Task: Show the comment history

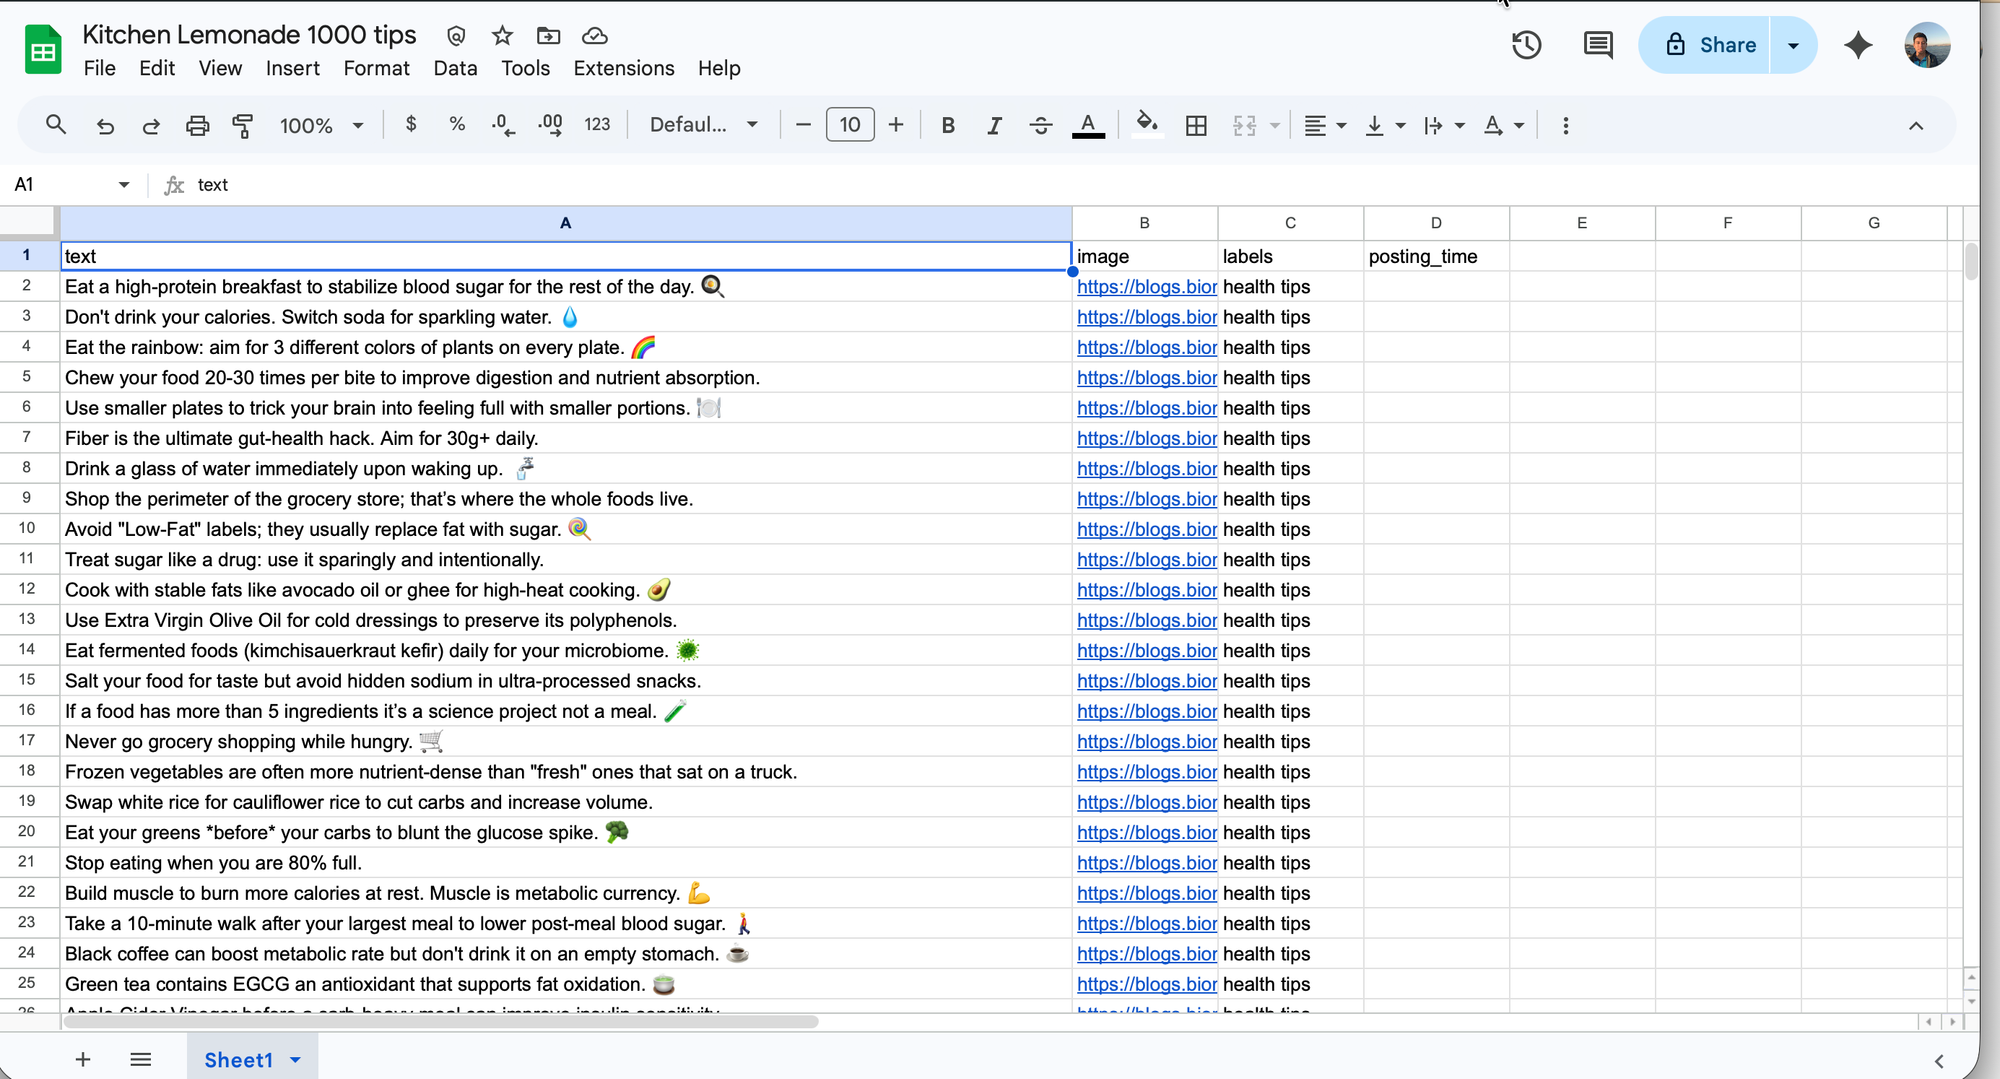Action: (1597, 45)
